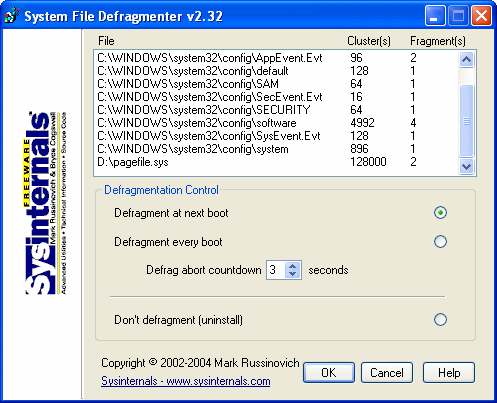Image resolution: width=497 pixels, height=403 pixels.
Task: Click the Cancel button
Action: pyautogui.click(x=387, y=372)
